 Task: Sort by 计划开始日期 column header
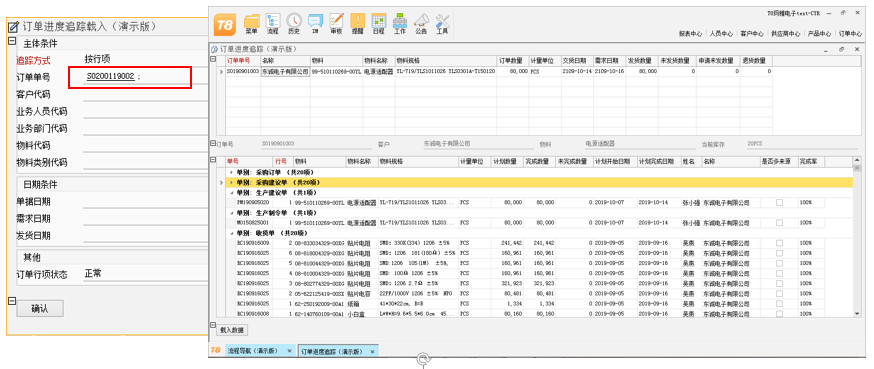615,161
